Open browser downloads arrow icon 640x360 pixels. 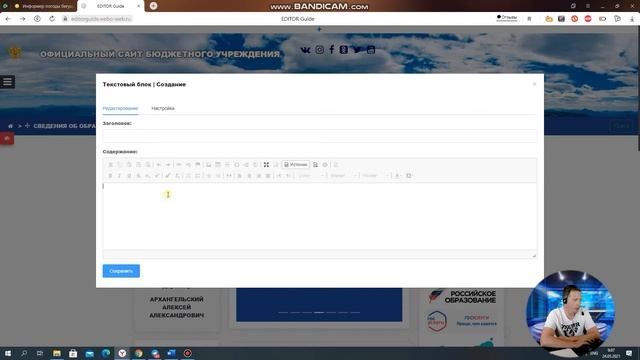pos(632,19)
